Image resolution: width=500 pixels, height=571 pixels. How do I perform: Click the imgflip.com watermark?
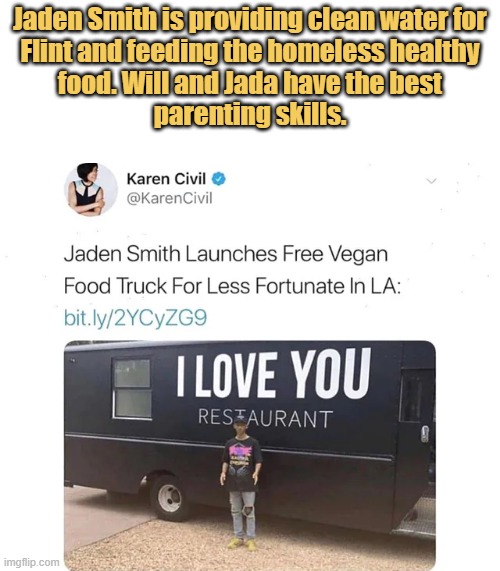click(x=31, y=562)
